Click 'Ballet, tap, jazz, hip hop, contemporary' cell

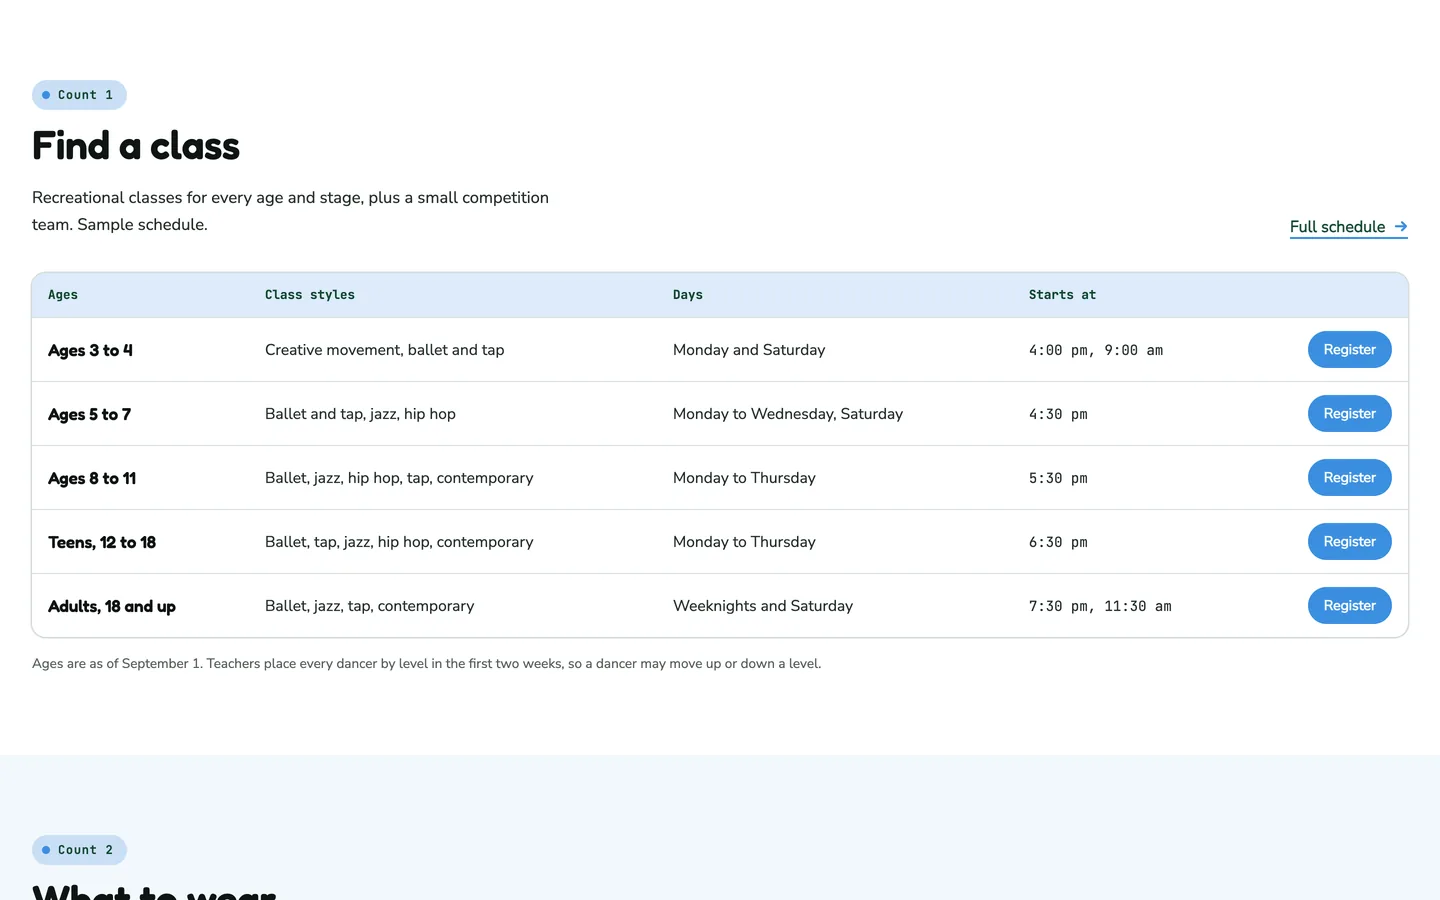399,542
